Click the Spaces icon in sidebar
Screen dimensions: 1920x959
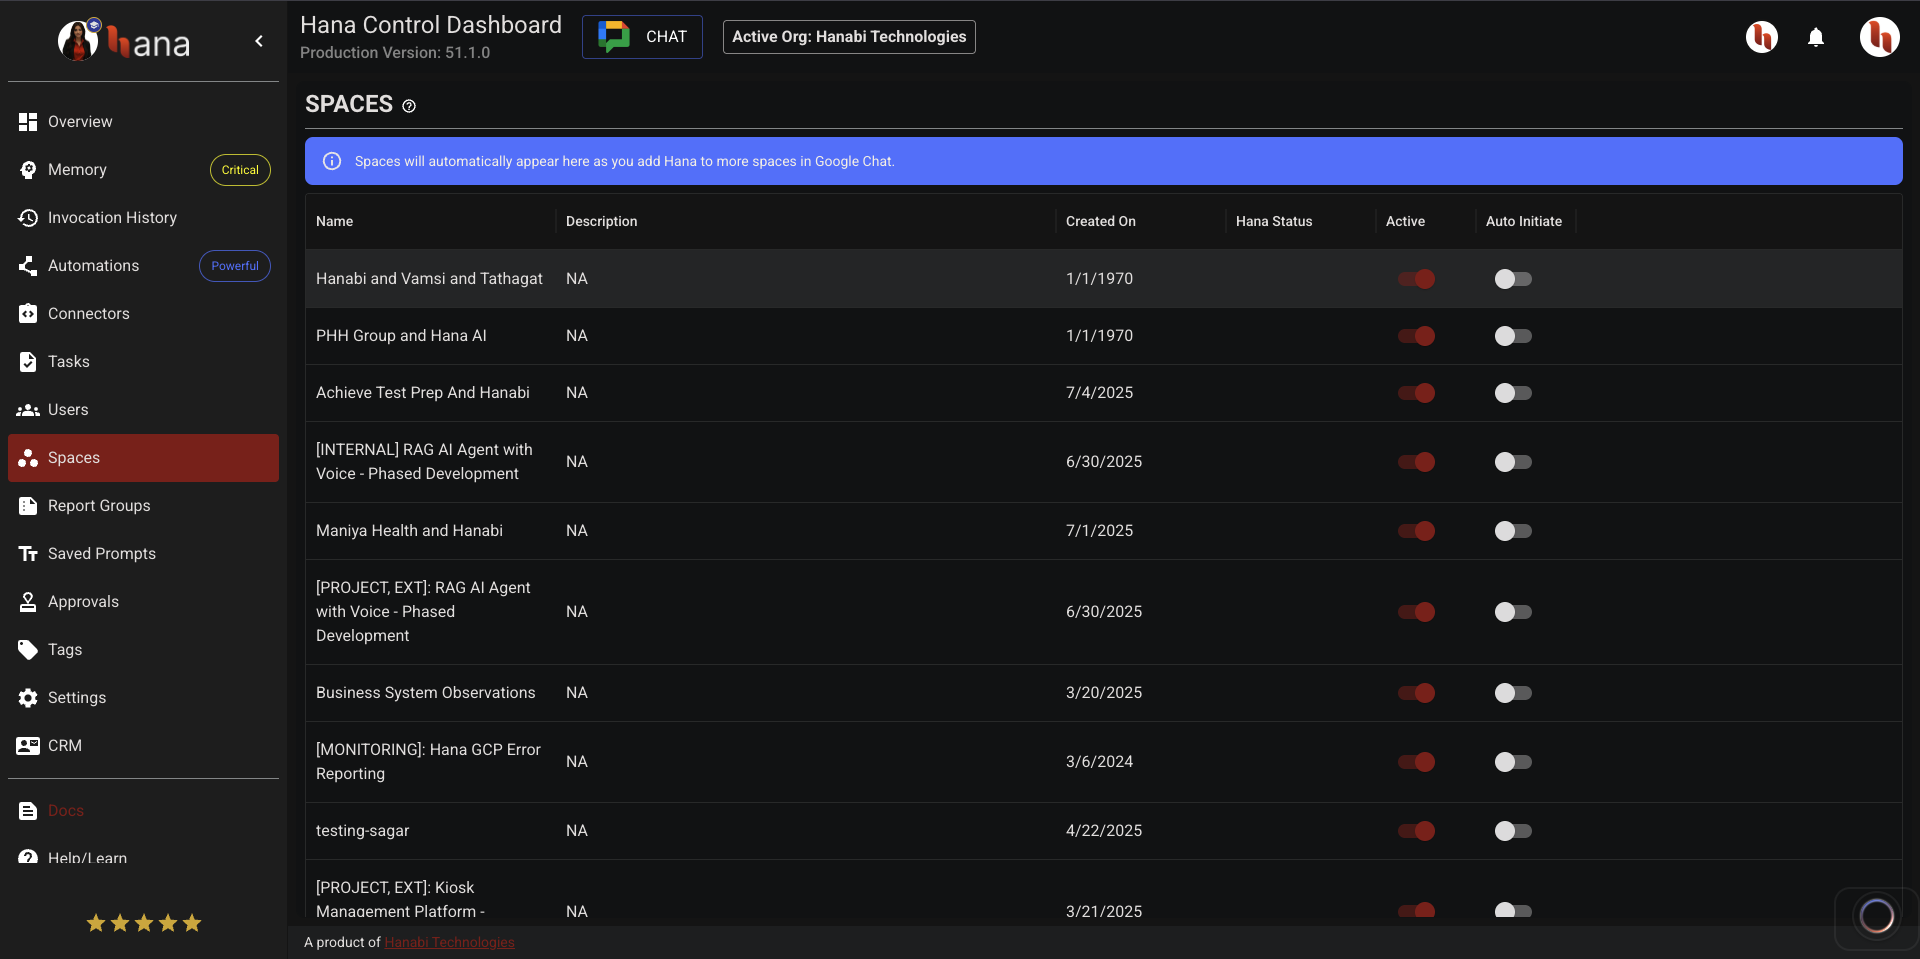(x=28, y=458)
